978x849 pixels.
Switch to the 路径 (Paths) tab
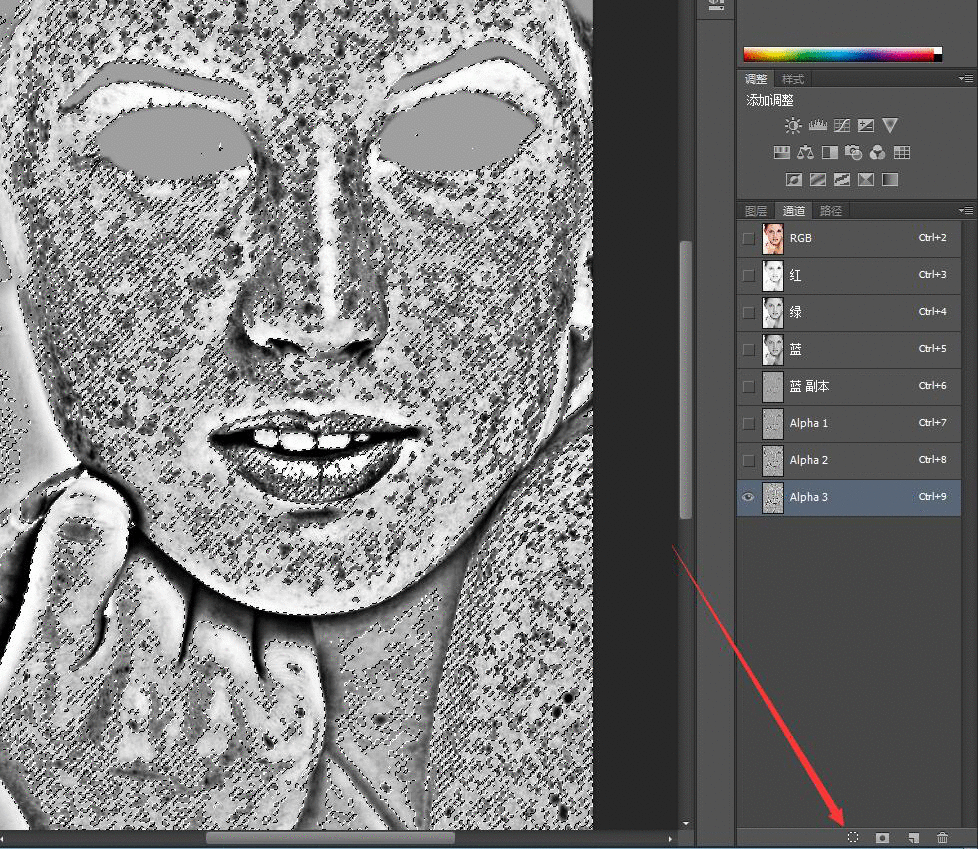pyautogui.click(x=830, y=211)
